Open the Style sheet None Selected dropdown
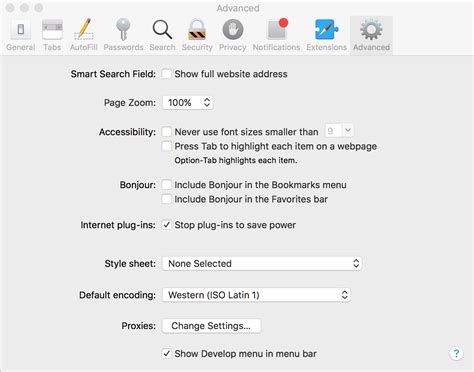Viewport: 474px width, 372px height. 262,263
